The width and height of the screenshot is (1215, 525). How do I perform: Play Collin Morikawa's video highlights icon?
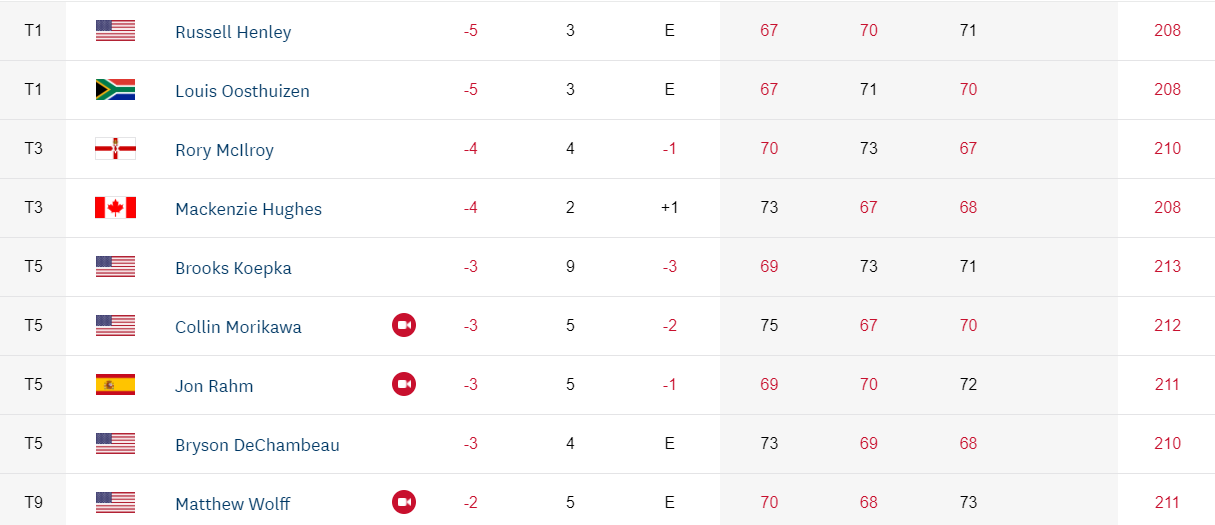[x=403, y=325]
